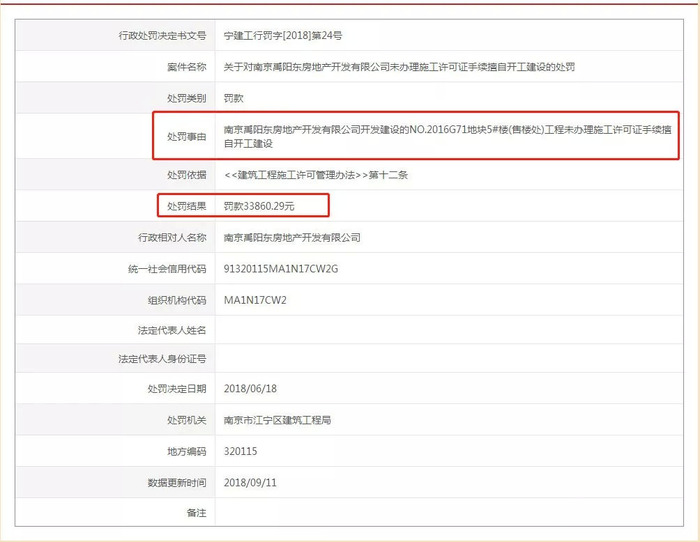
Task: Select the date '2018/06/18'
Action: [250, 388]
